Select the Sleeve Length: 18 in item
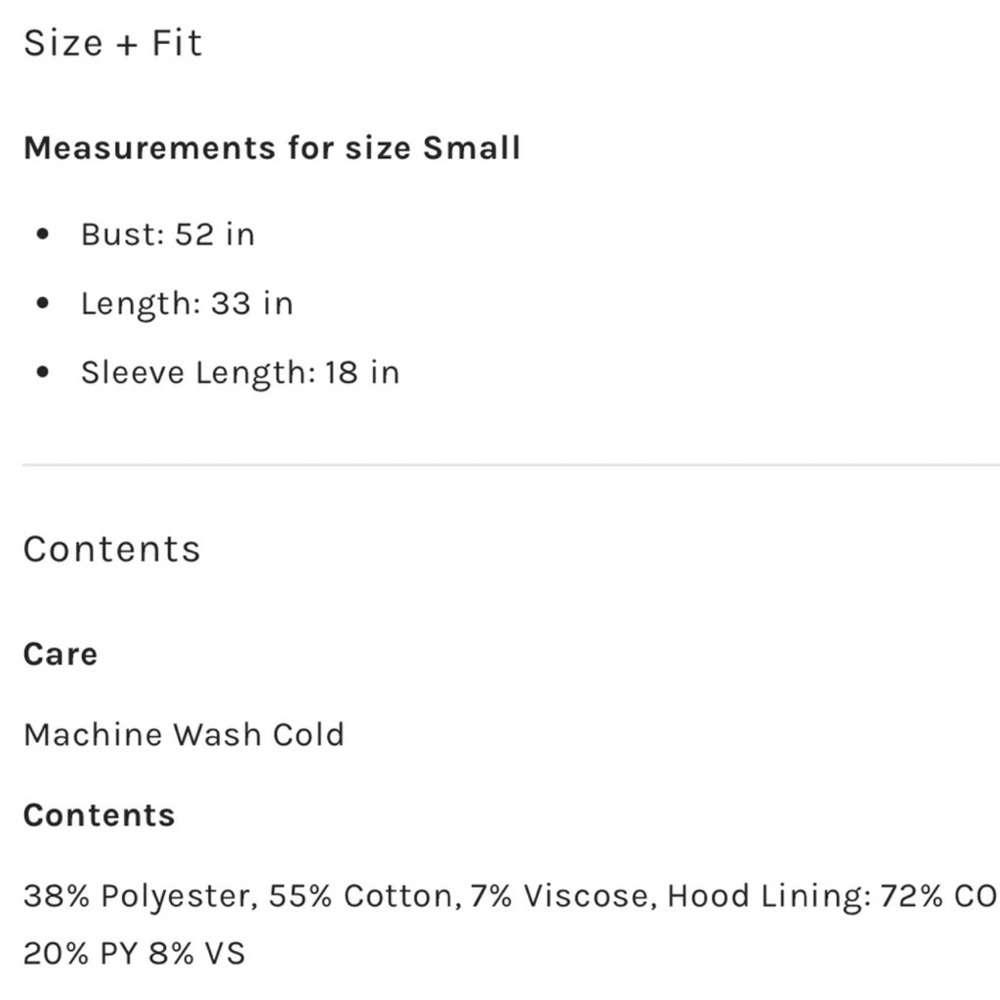This screenshot has height=1000, width=1000. point(240,372)
